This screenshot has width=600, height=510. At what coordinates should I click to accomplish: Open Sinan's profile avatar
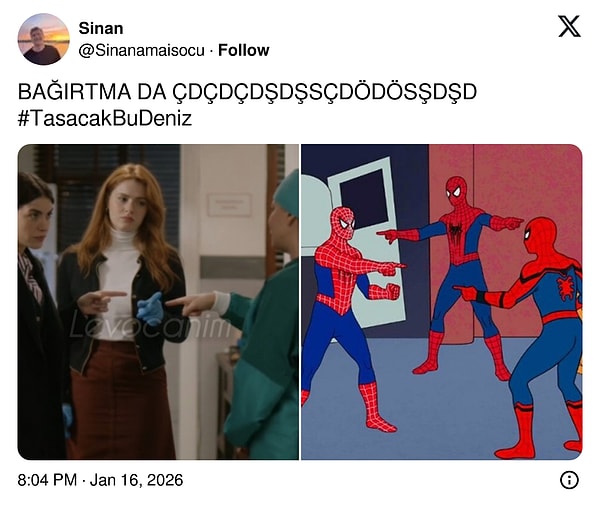44,39
